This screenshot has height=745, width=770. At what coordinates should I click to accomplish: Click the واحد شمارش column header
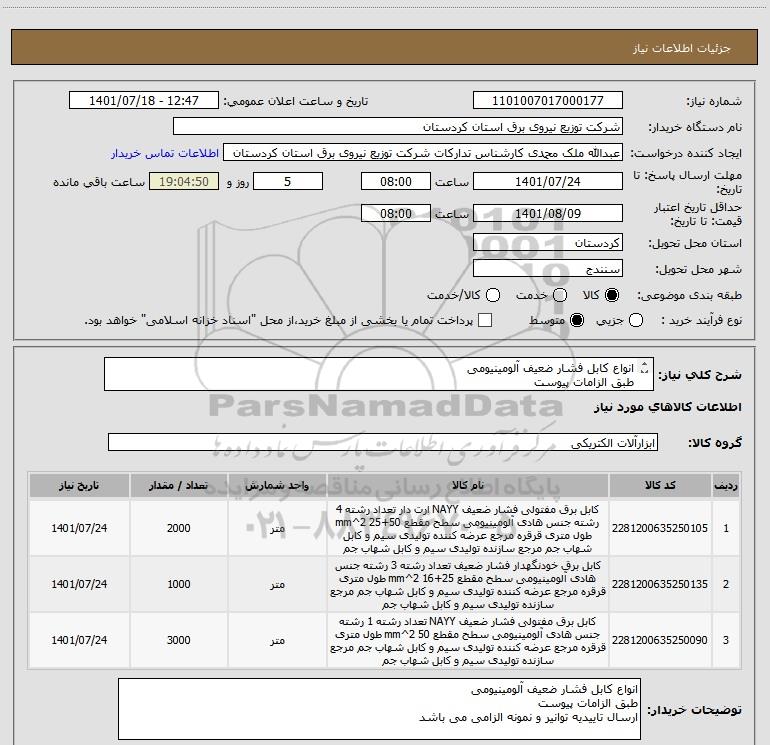point(277,485)
